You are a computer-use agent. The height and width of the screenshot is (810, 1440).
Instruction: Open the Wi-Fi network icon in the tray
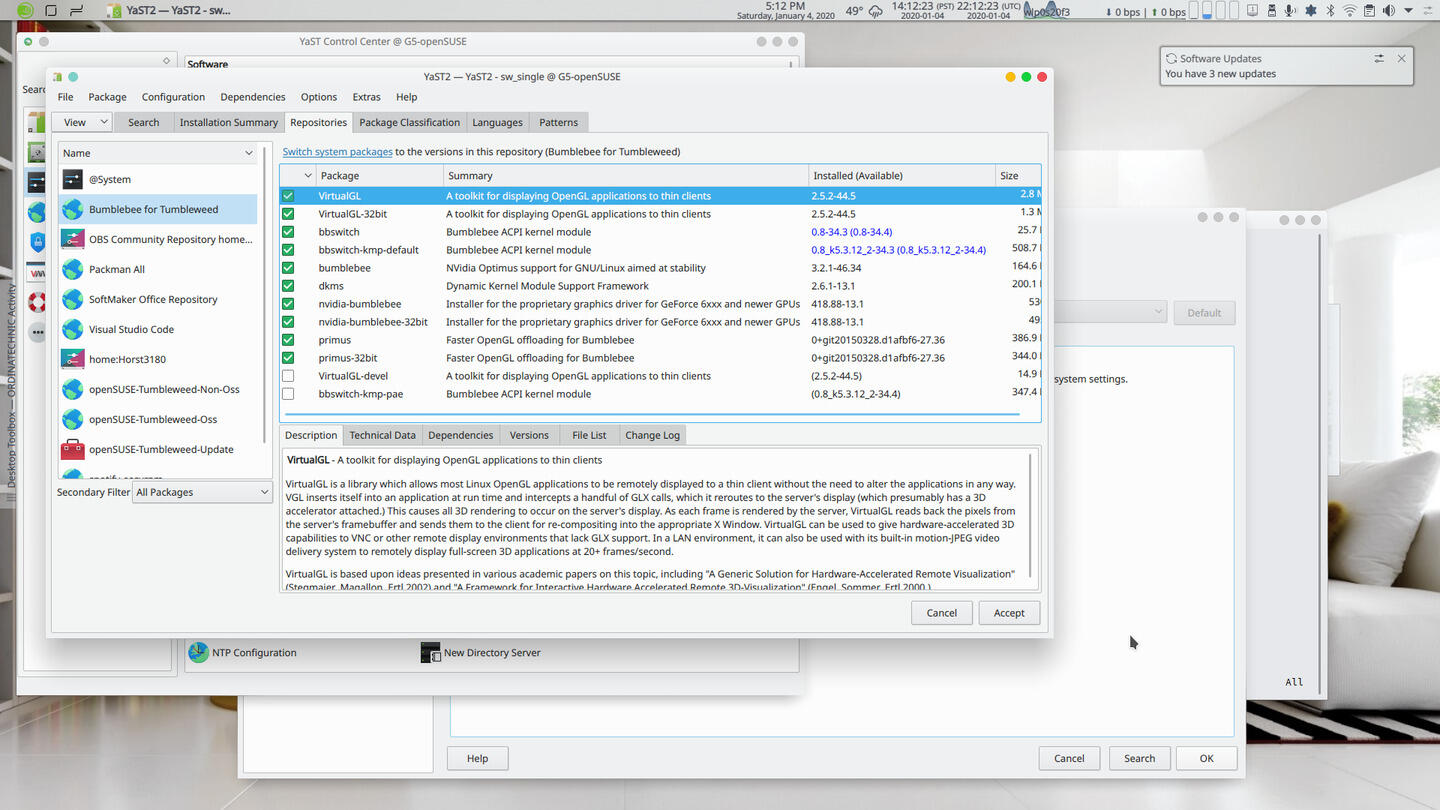(x=1350, y=11)
